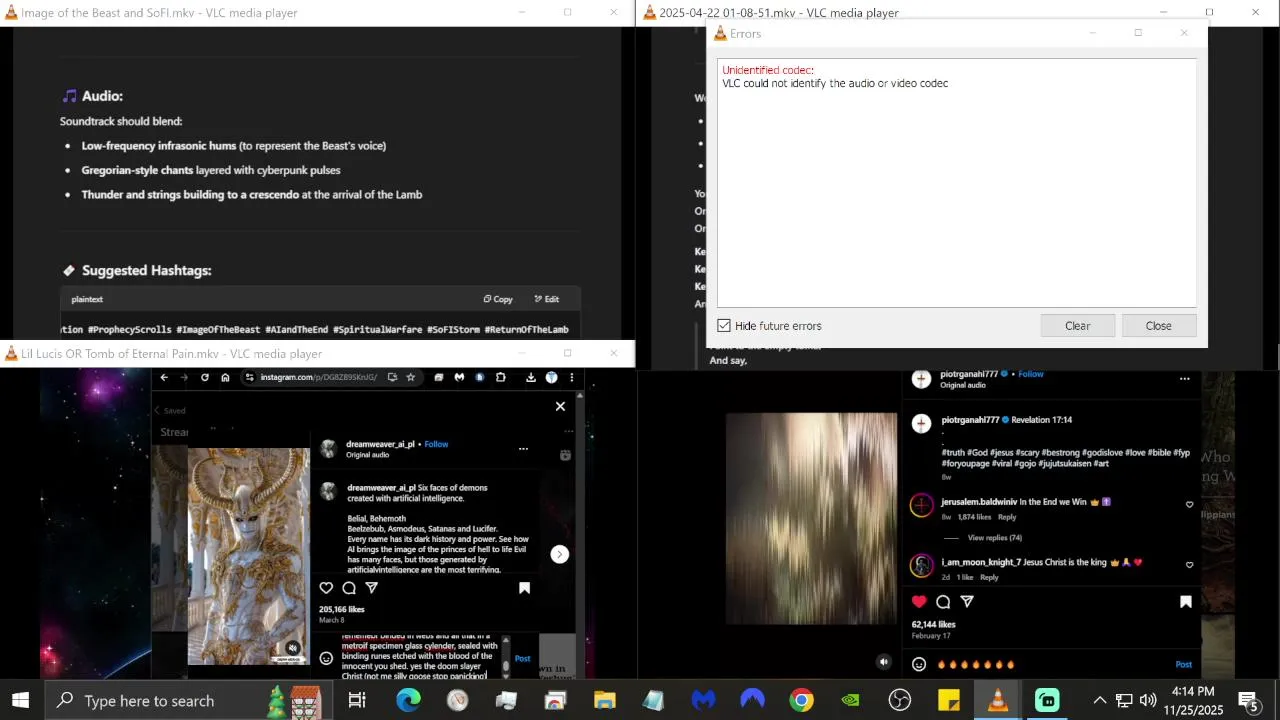Click the #jujutsukaisen hashtag

coord(1064,464)
